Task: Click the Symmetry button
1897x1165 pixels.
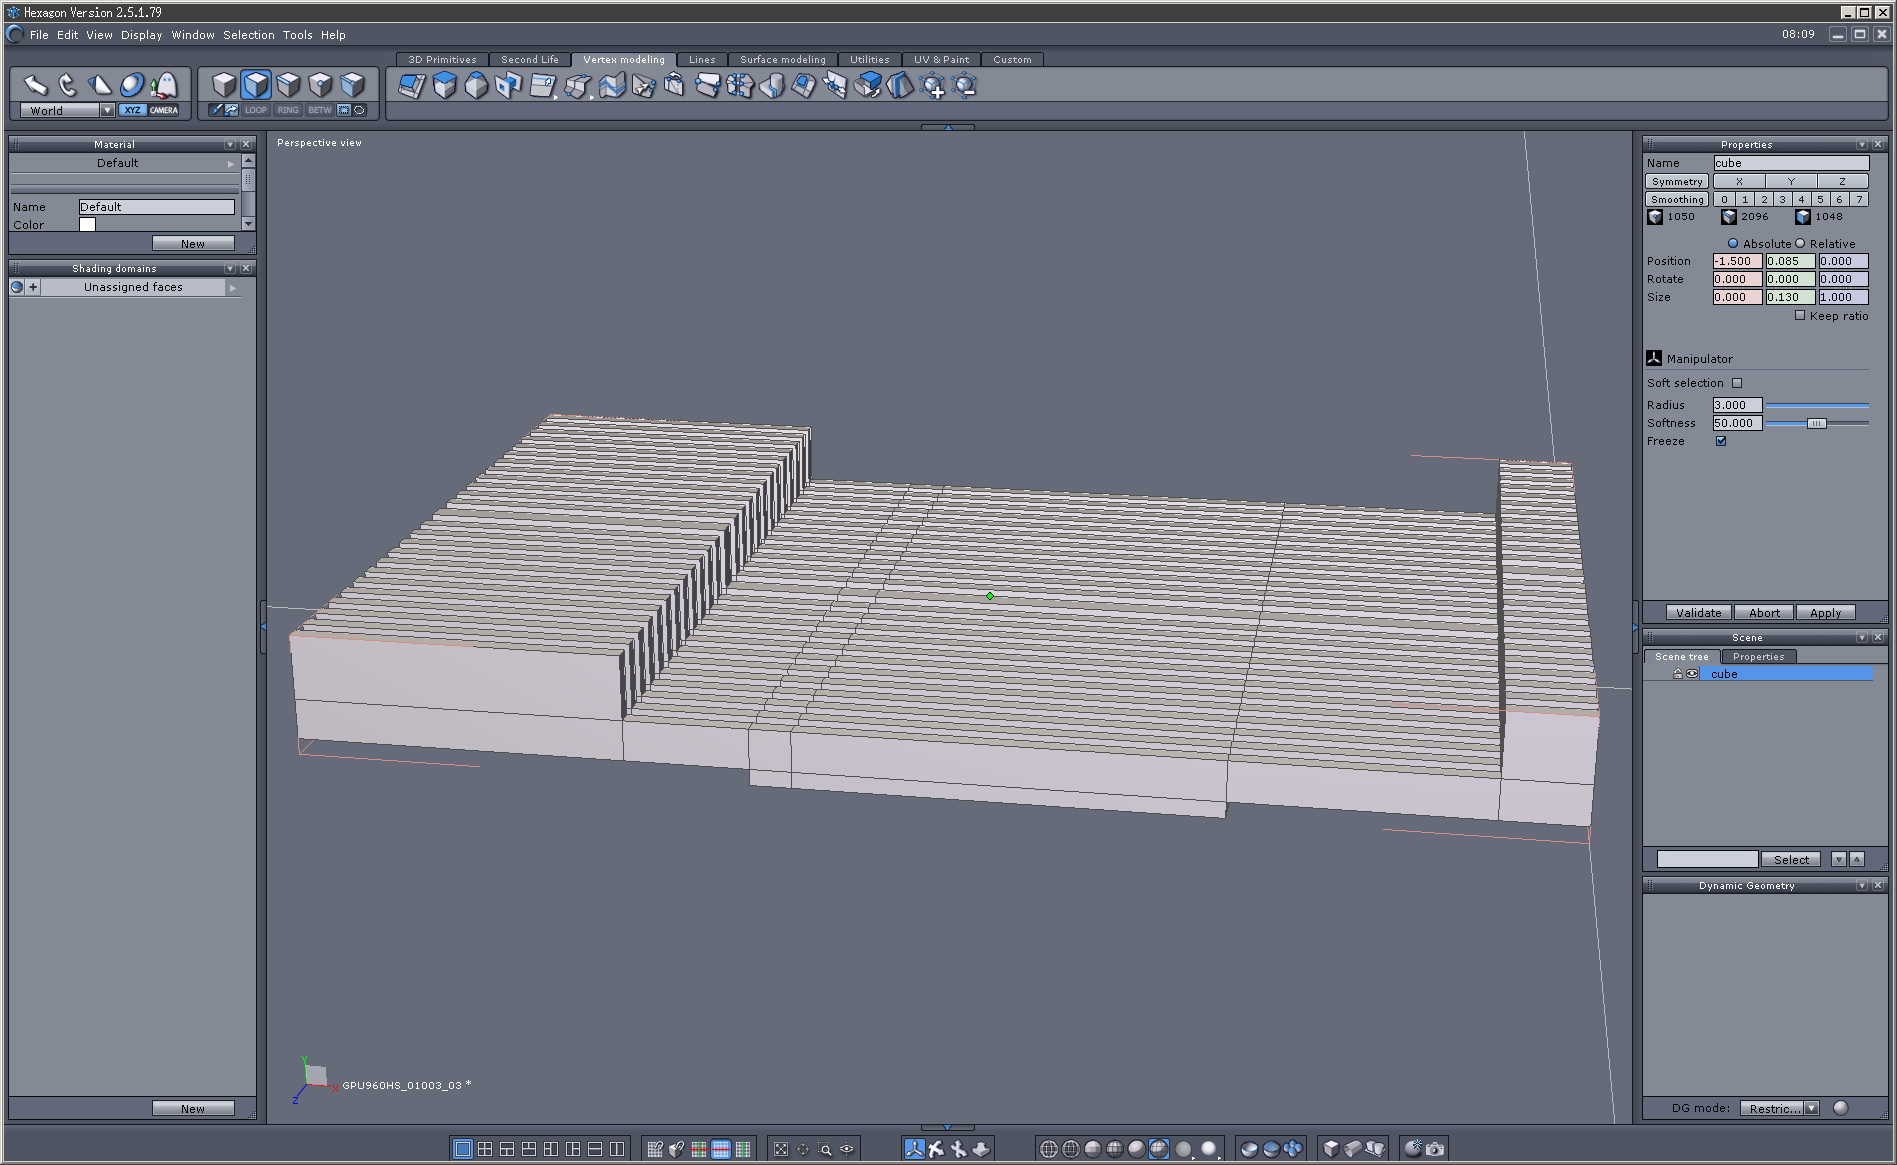Action: pos(1676,181)
